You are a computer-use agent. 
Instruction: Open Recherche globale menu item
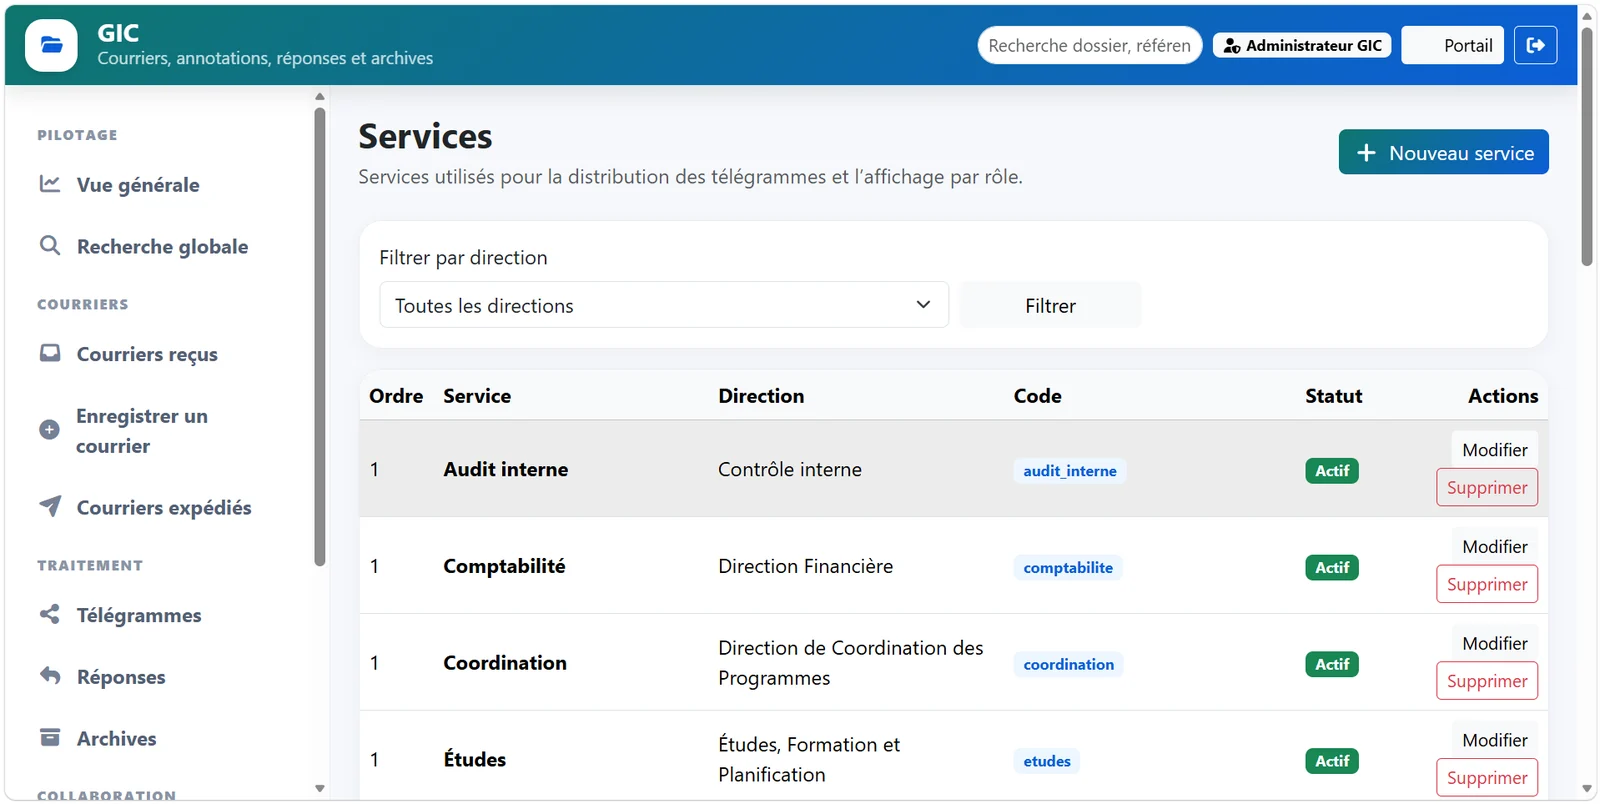click(162, 247)
